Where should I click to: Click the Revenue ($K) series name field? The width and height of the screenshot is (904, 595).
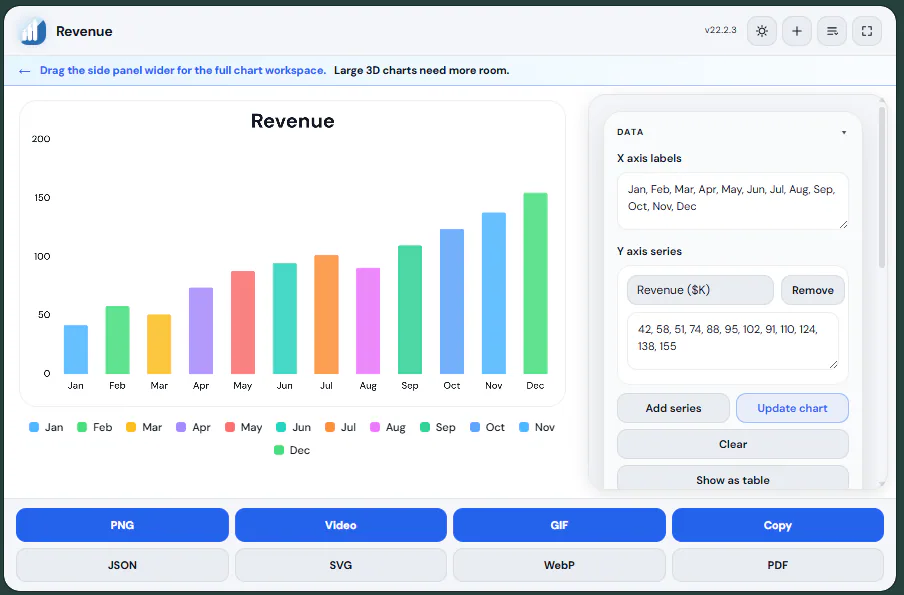tap(700, 290)
